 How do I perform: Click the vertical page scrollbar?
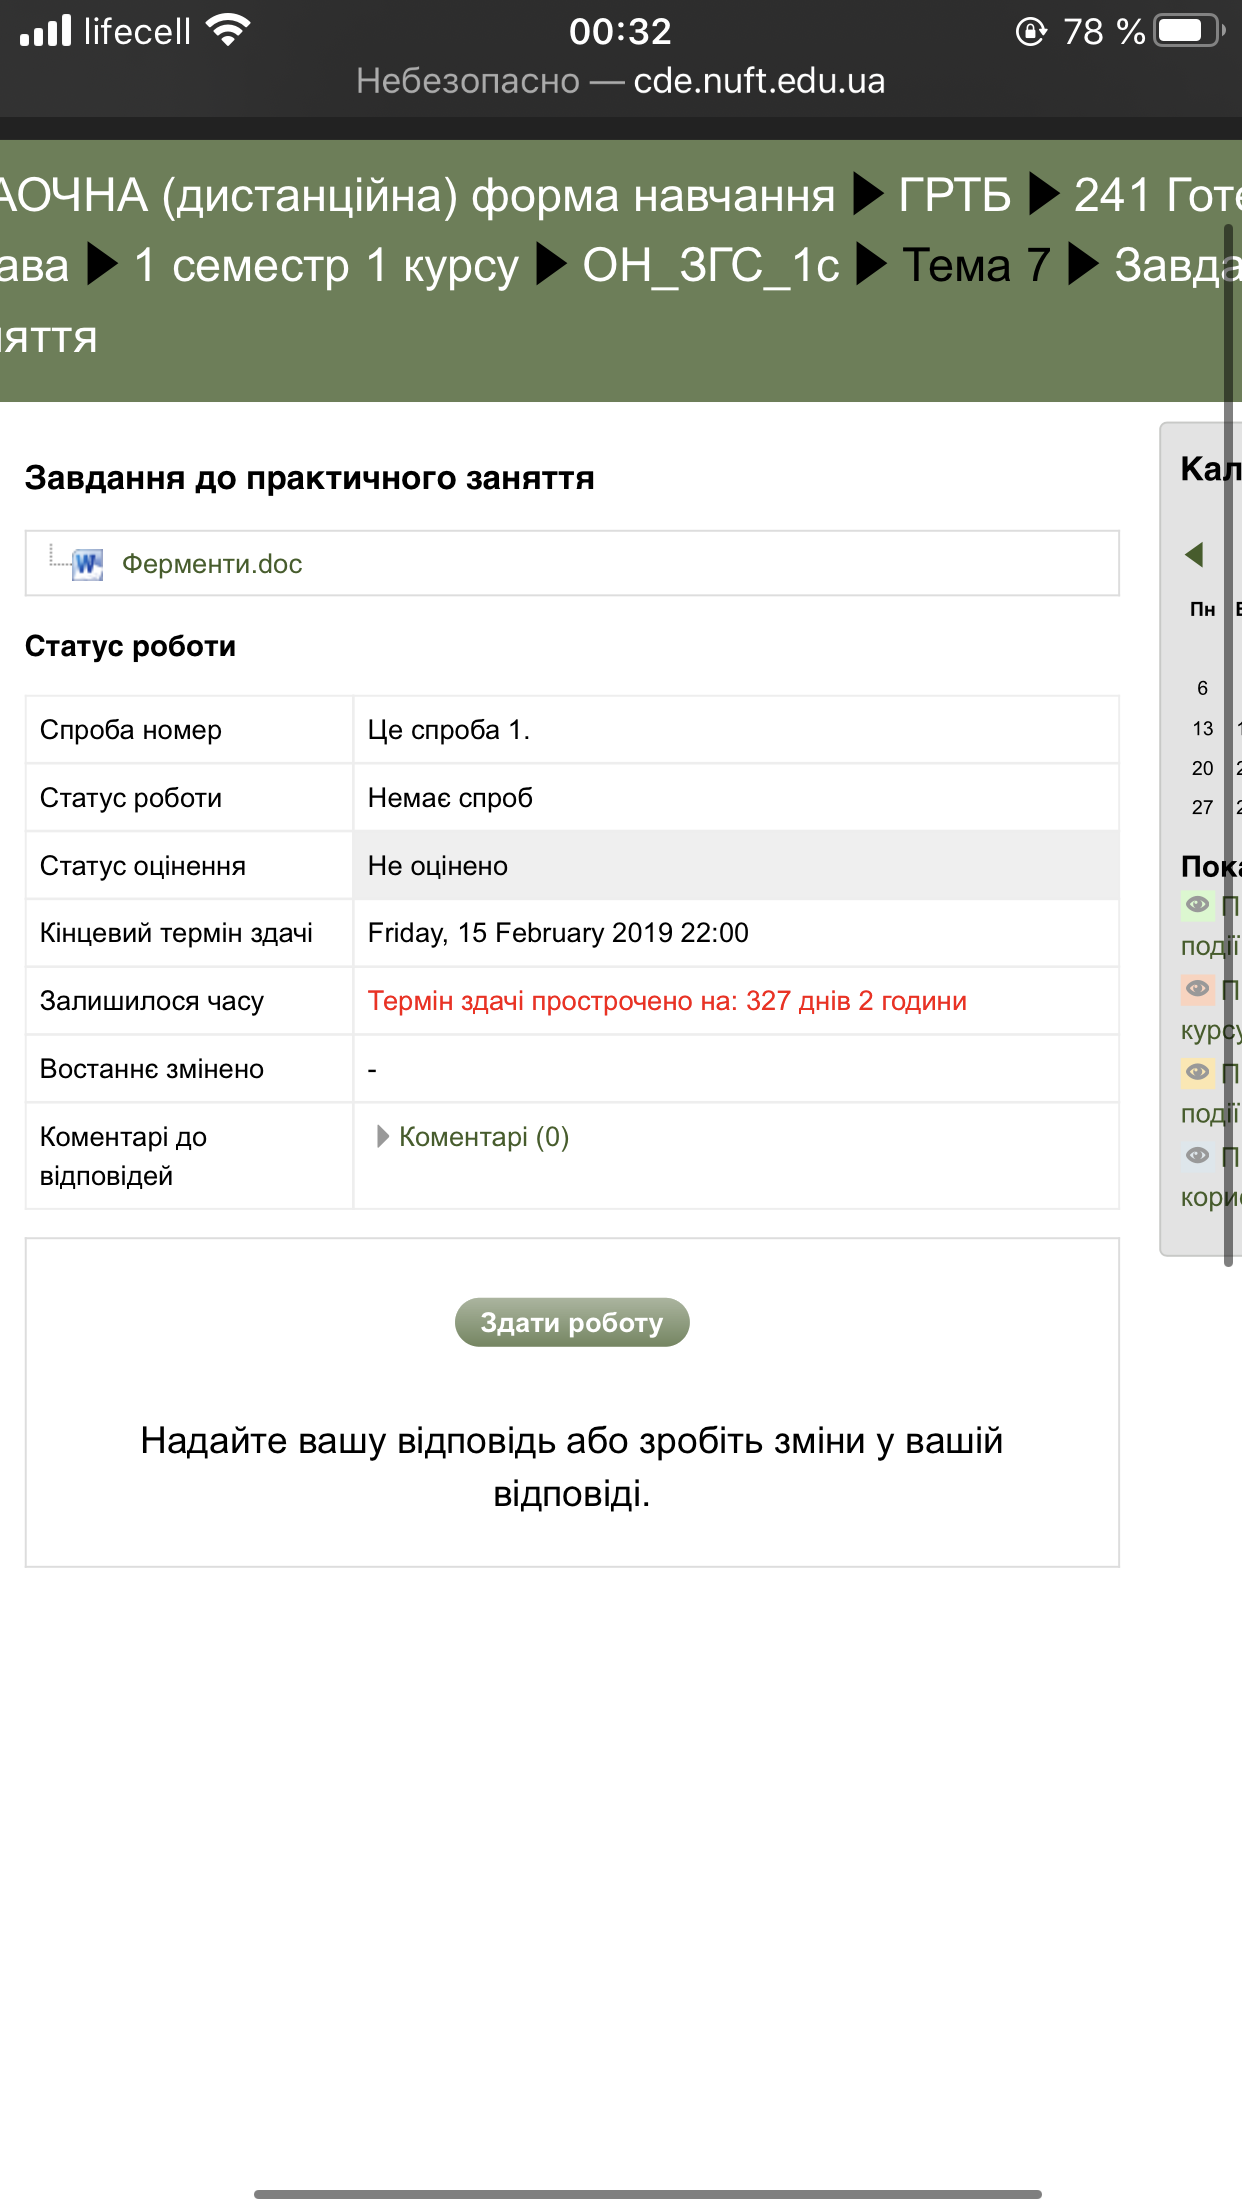[x=1228, y=745]
